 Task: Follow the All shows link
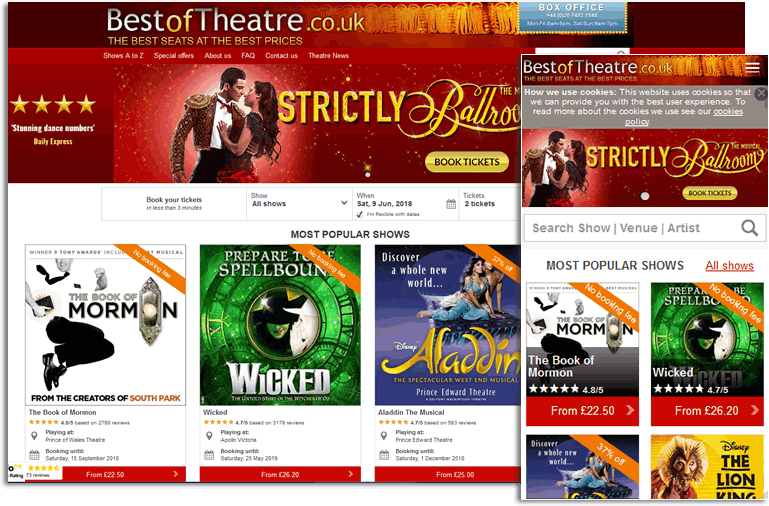tap(729, 266)
